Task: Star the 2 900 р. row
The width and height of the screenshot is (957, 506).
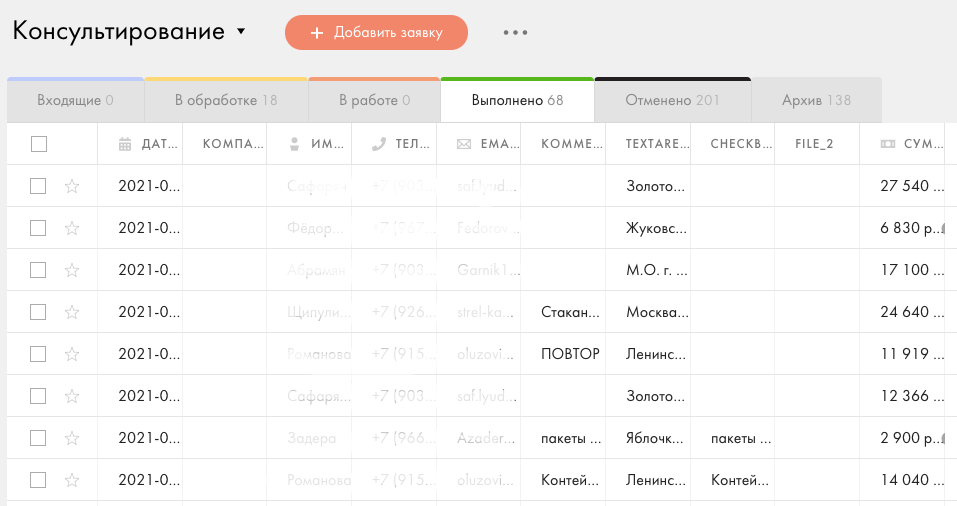Action: [x=72, y=438]
